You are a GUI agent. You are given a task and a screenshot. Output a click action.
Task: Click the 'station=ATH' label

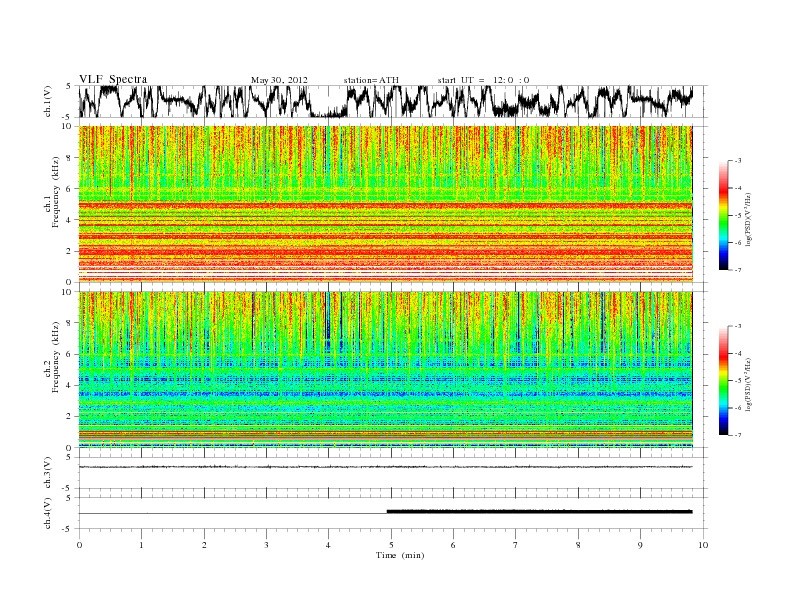pyautogui.click(x=371, y=80)
